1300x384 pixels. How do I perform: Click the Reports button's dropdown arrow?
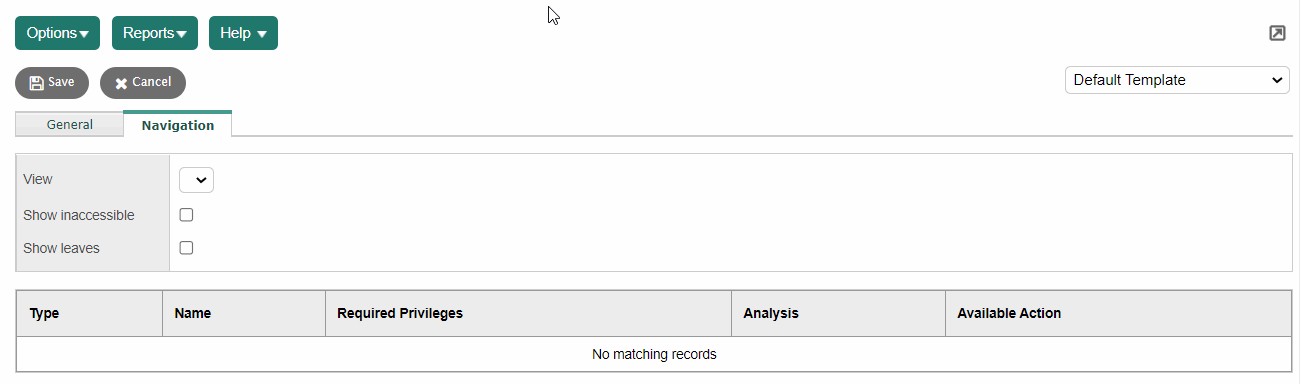point(182,34)
